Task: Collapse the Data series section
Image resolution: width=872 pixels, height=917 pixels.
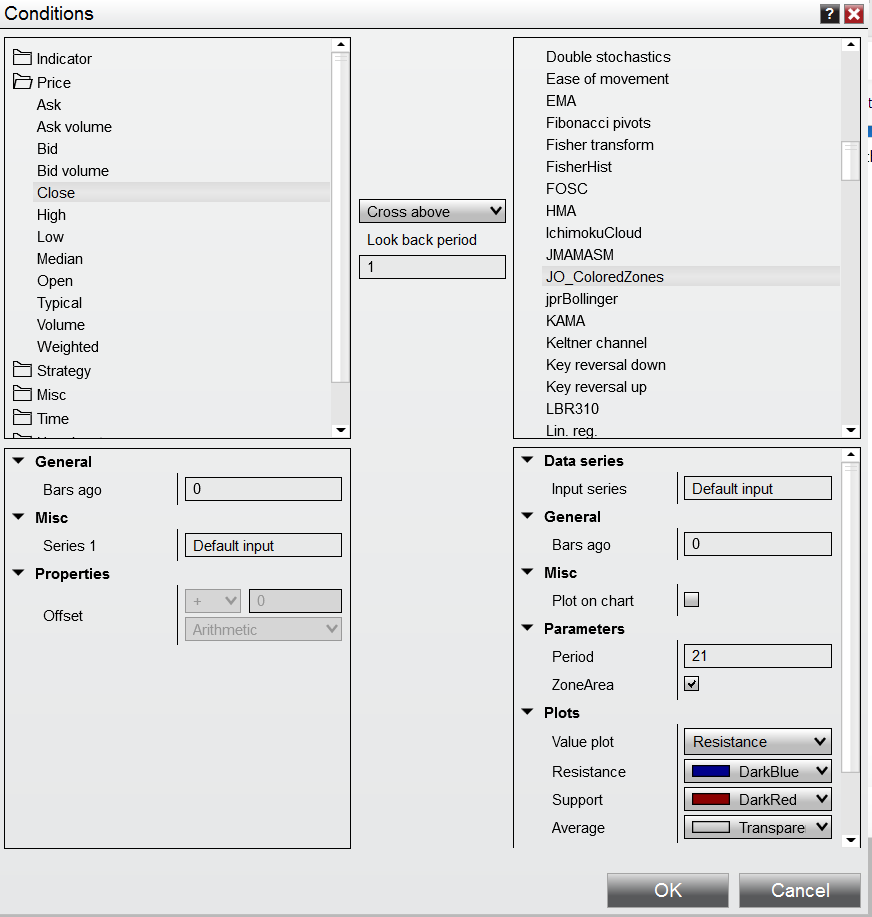Action: click(x=528, y=460)
